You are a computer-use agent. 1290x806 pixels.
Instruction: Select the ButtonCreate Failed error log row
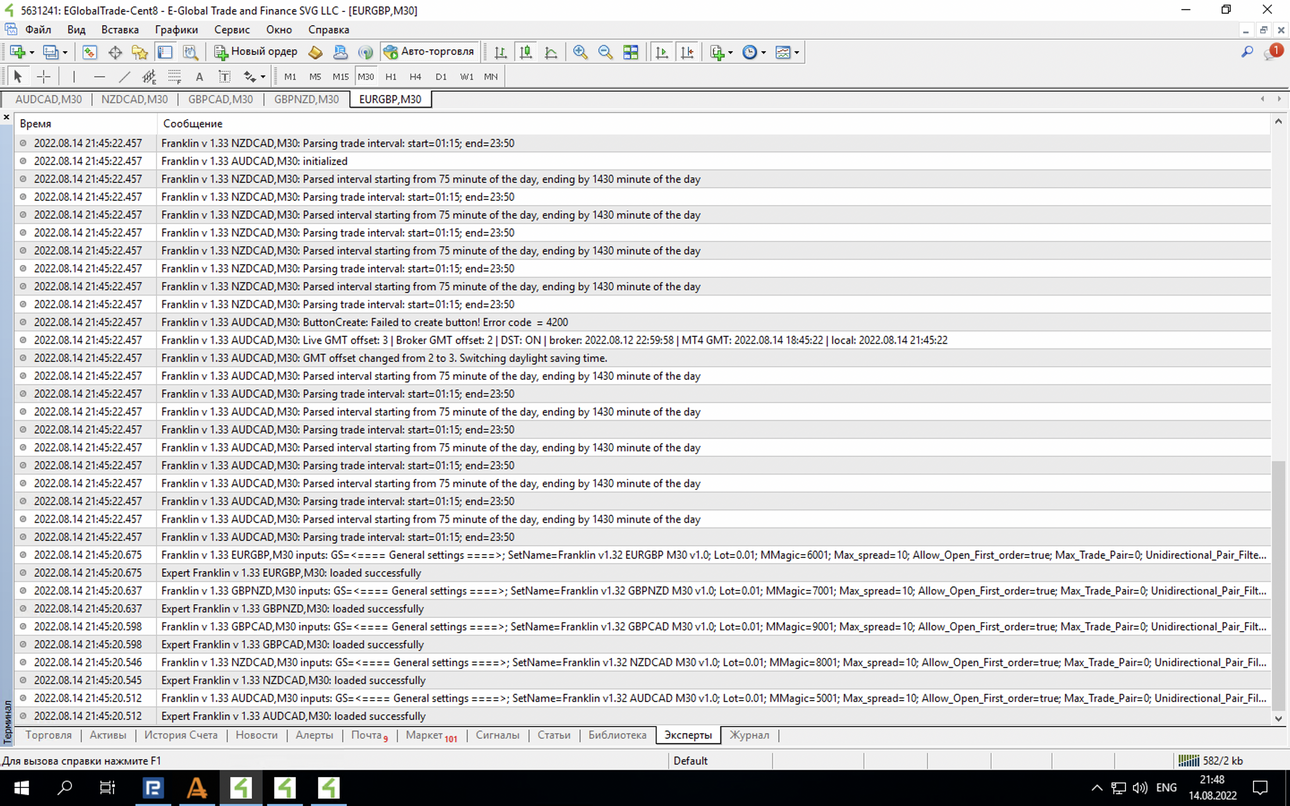click(643, 322)
